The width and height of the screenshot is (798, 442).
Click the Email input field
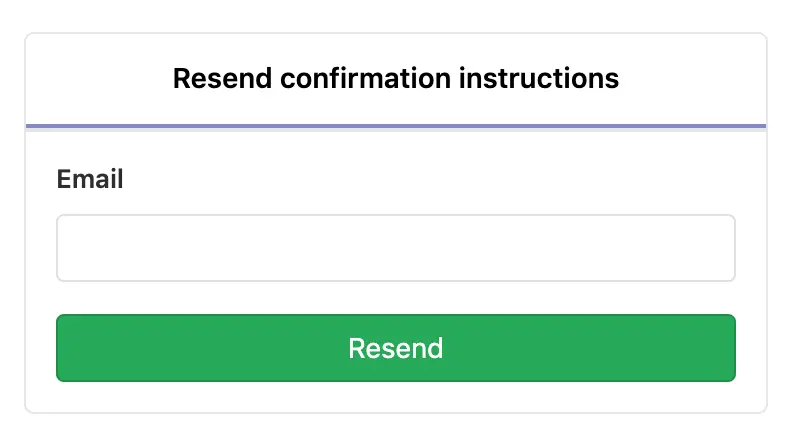click(x=395, y=248)
